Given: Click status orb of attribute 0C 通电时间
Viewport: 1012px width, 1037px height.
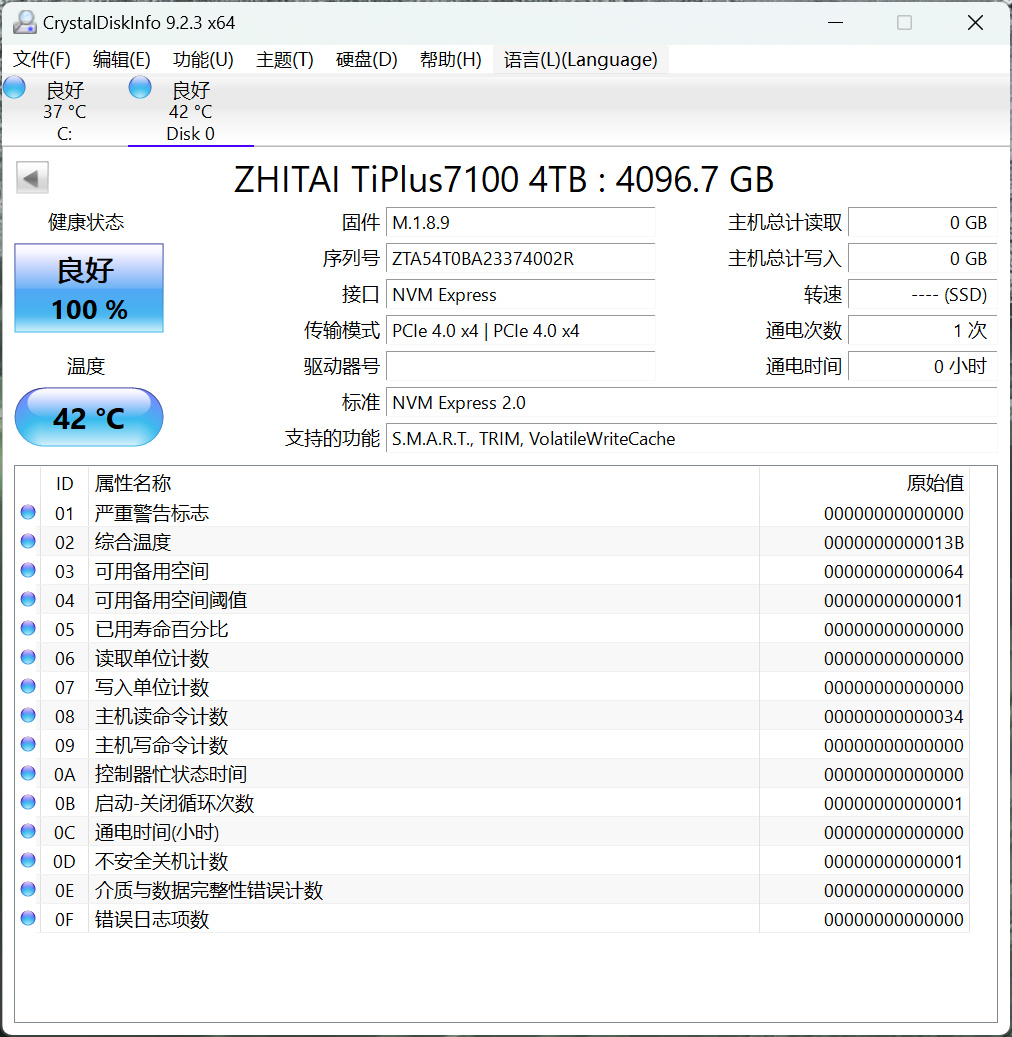Looking at the screenshot, I should tap(28, 831).
